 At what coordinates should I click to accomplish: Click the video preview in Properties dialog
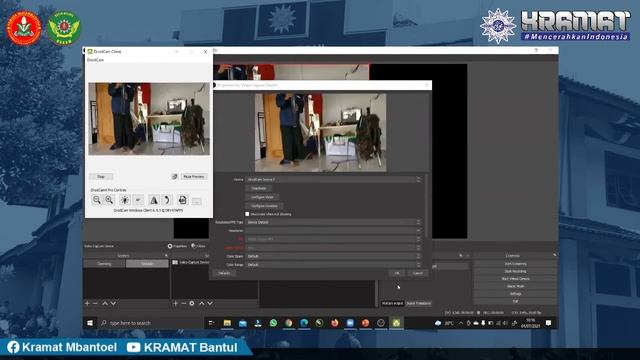tap(320, 133)
